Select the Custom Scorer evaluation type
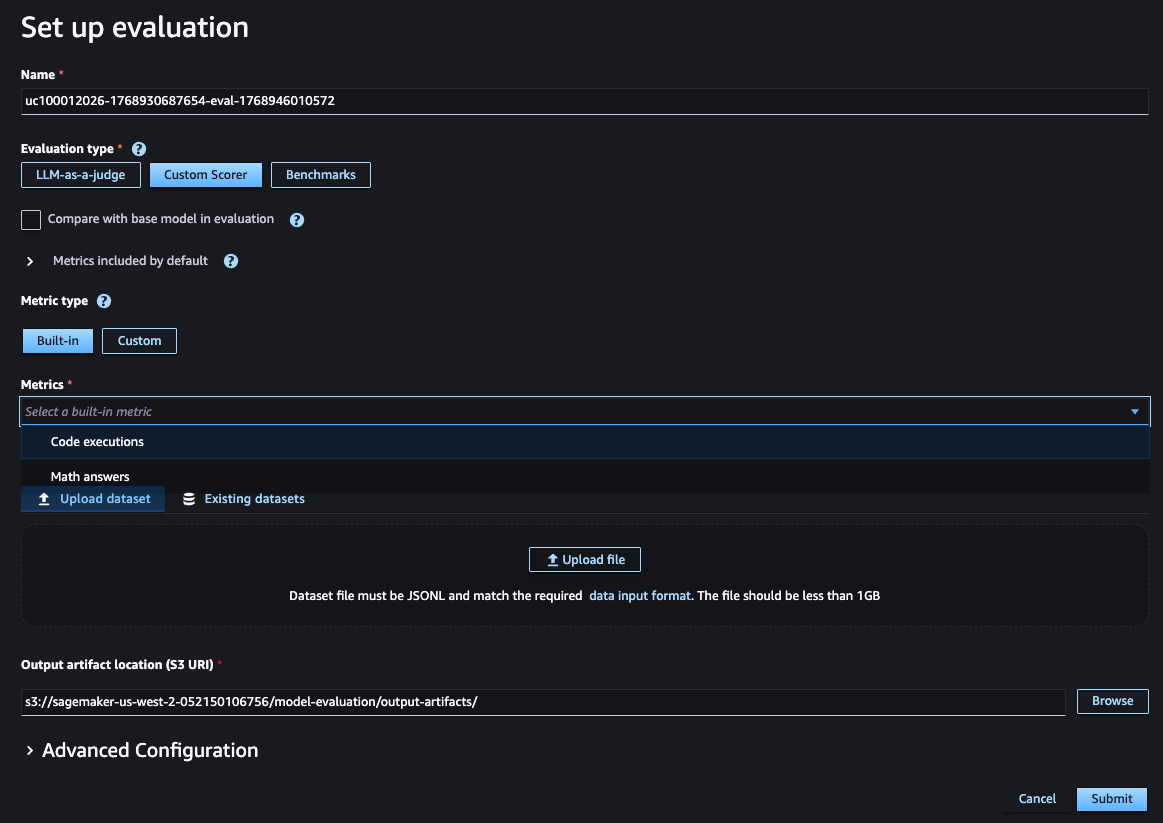 [x=205, y=175]
